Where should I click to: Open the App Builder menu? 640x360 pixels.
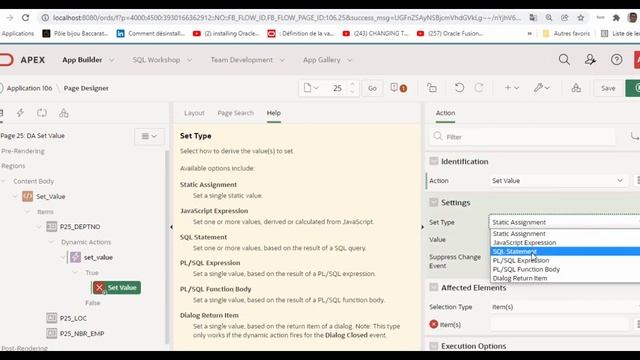(88, 60)
